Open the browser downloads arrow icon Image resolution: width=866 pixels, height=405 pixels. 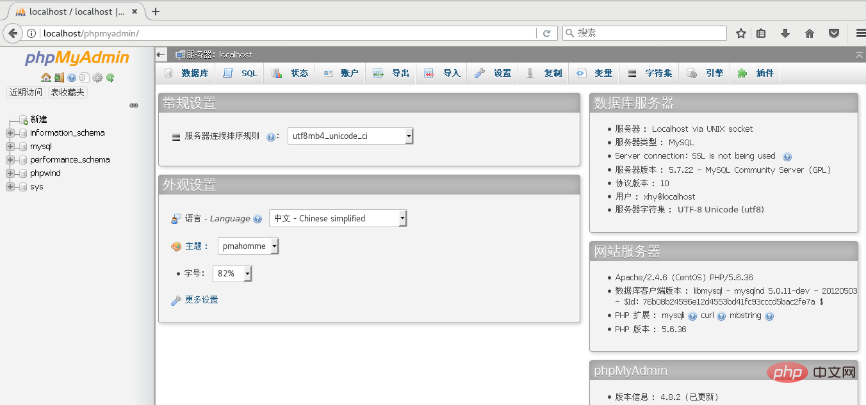pyautogui.click(x=785, y=33)
